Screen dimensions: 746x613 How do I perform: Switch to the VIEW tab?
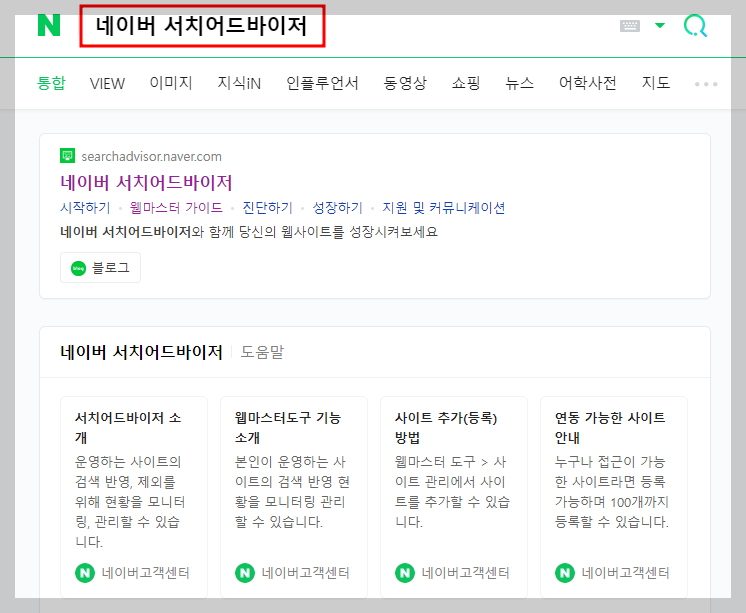[107, 83]
